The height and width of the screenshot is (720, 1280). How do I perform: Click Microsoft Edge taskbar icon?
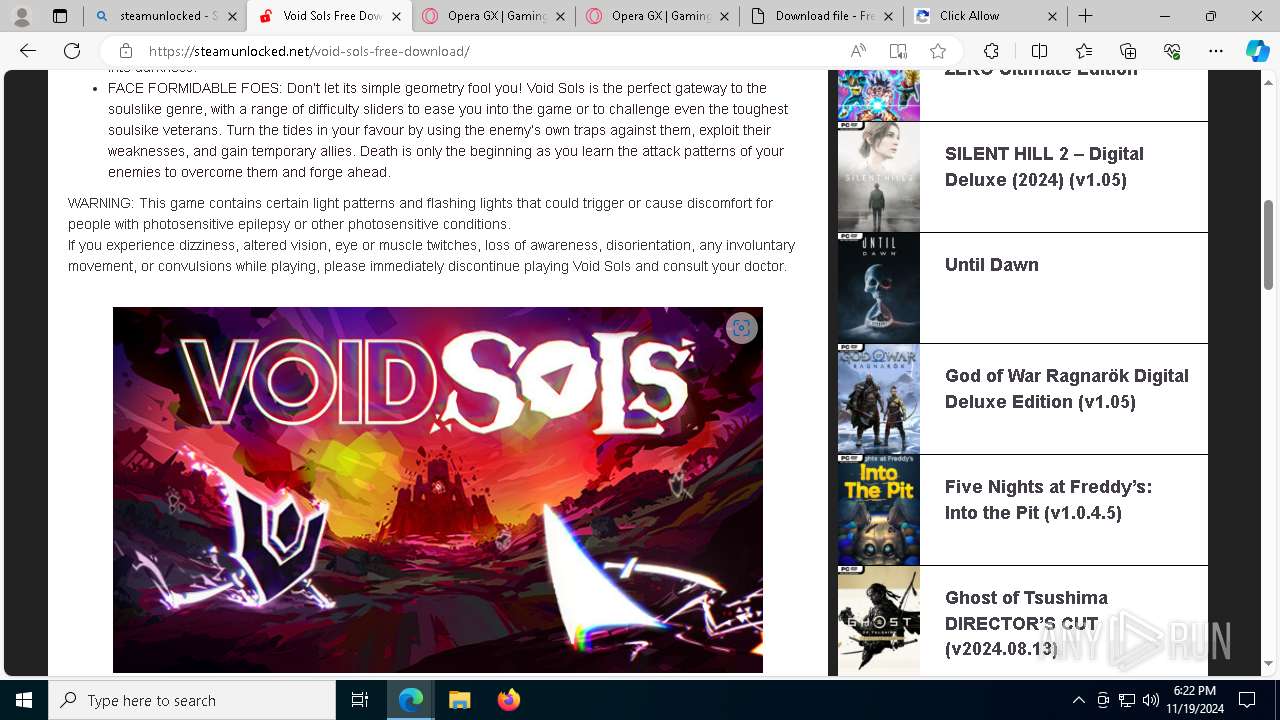point(411,700)
